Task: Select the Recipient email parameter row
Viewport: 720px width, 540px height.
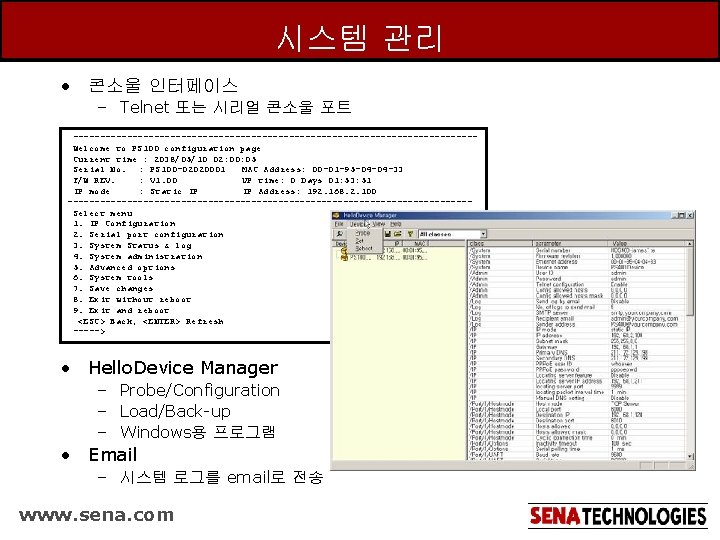Action: point(578,318)
